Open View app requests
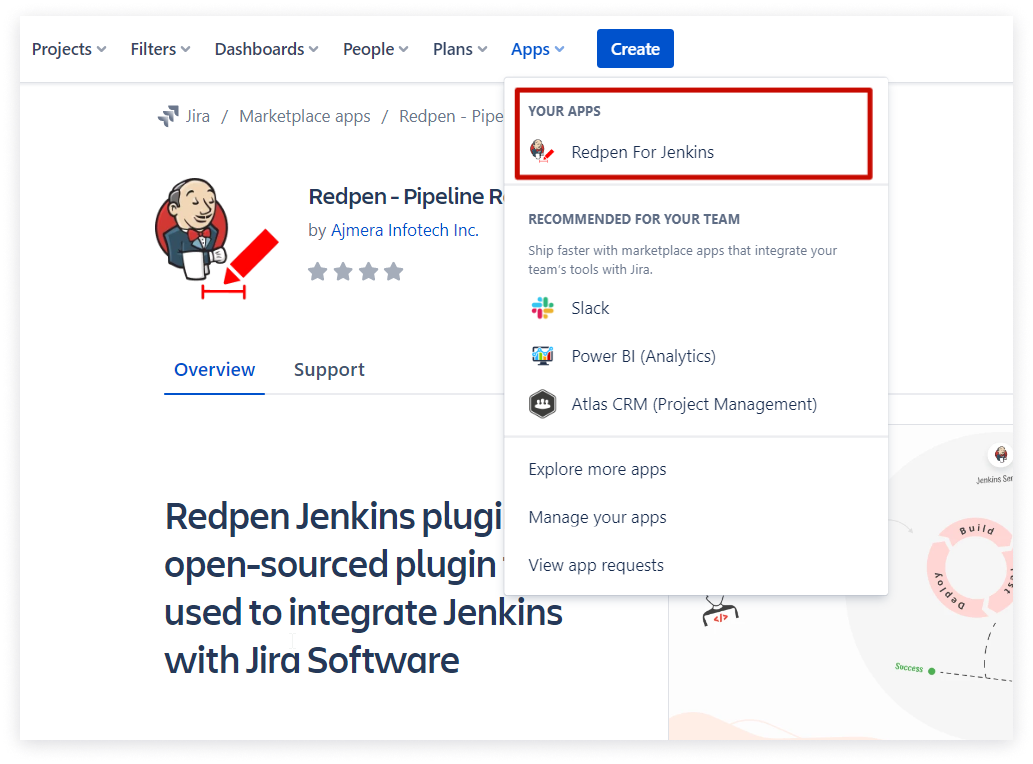This screenshot has height=764, width=1033. (596, 566)
